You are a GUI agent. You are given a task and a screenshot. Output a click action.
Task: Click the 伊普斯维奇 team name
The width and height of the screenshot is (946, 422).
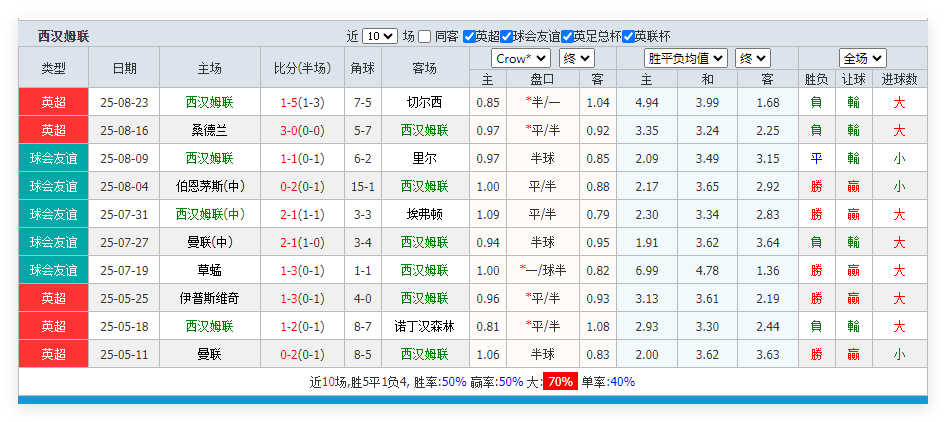click(209, 298)
